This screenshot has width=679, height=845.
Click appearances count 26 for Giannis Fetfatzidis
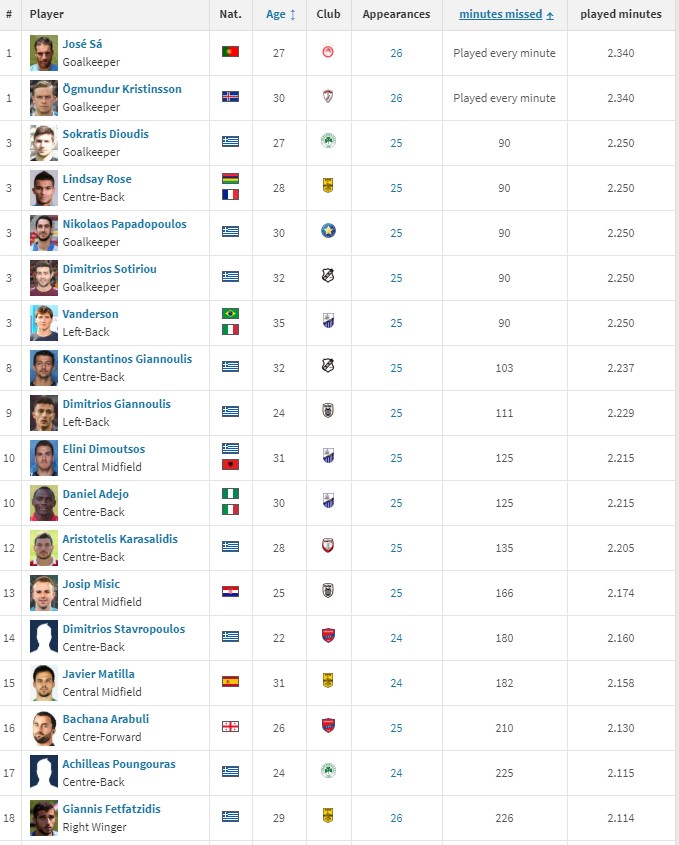click(x=396, y=818)
